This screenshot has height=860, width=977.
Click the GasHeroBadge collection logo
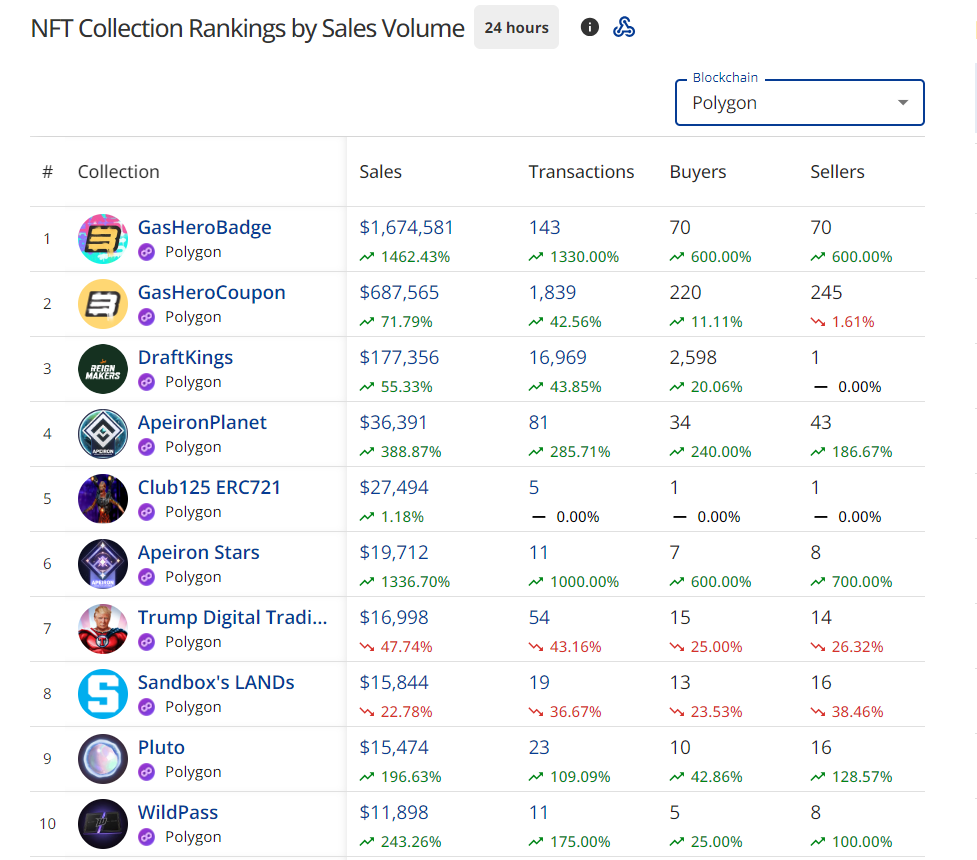103,239
